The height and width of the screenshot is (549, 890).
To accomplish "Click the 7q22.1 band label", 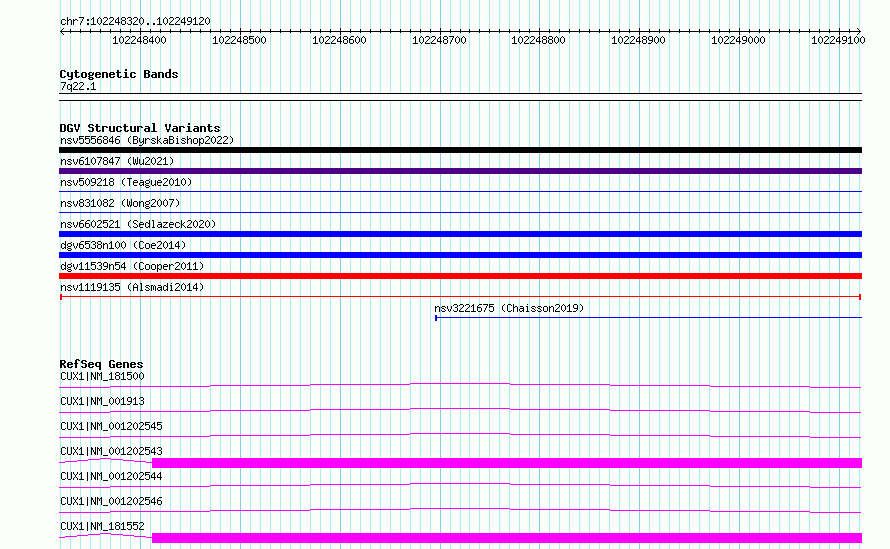I will coord(78,86).
